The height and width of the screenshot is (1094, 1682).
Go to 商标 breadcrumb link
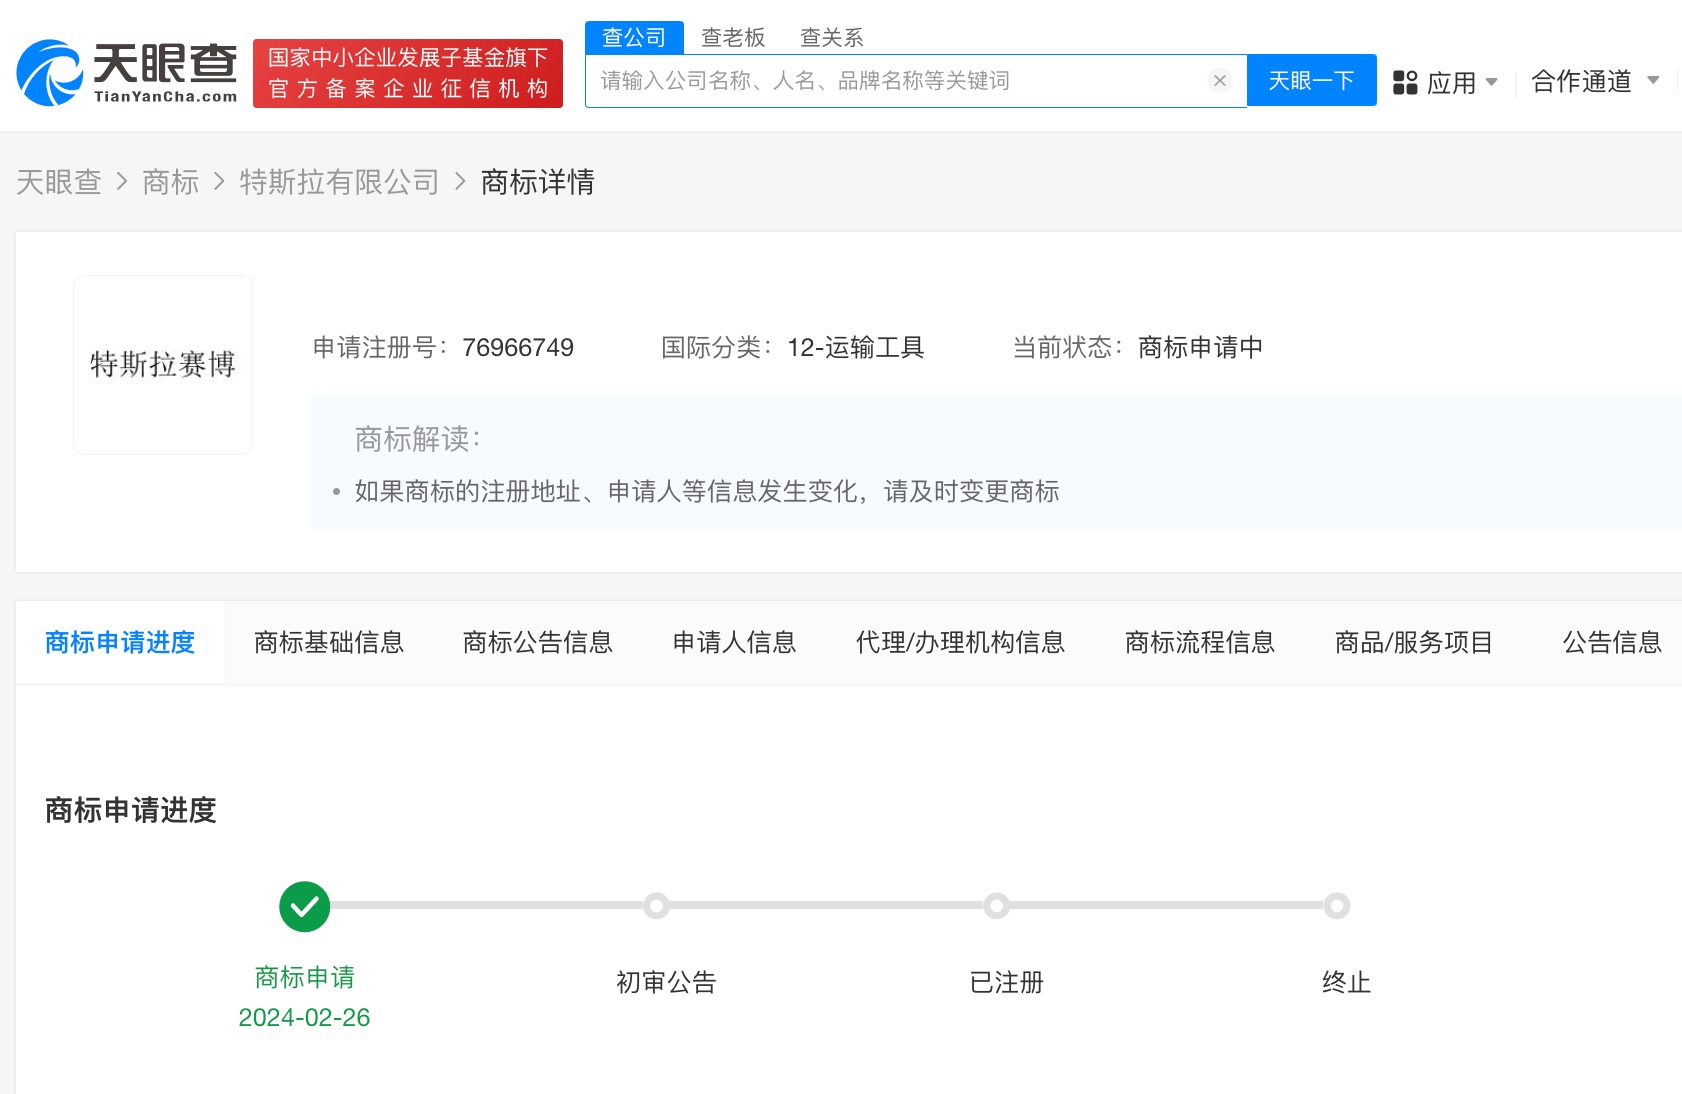(170, 182)
